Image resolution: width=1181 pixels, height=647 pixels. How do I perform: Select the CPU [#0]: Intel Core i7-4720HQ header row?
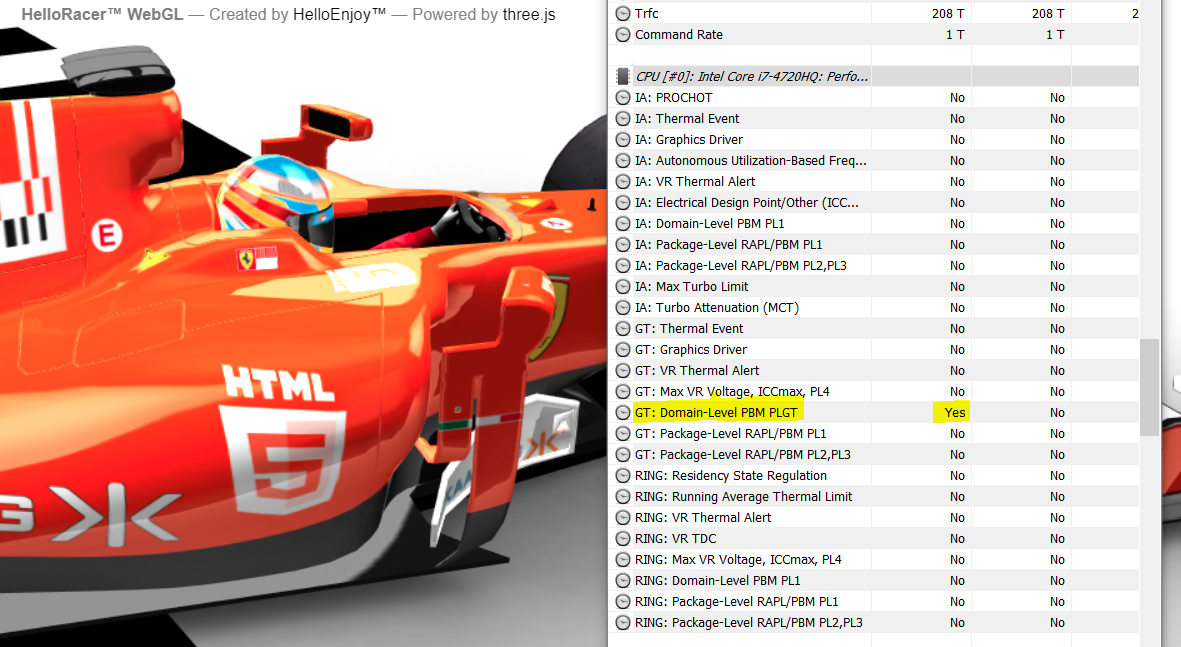874,76
